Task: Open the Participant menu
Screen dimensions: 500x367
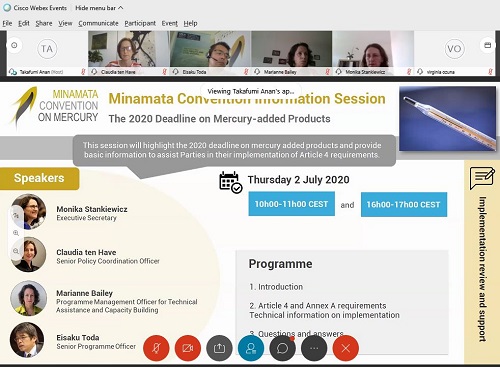Action: [x=140, y=23]
